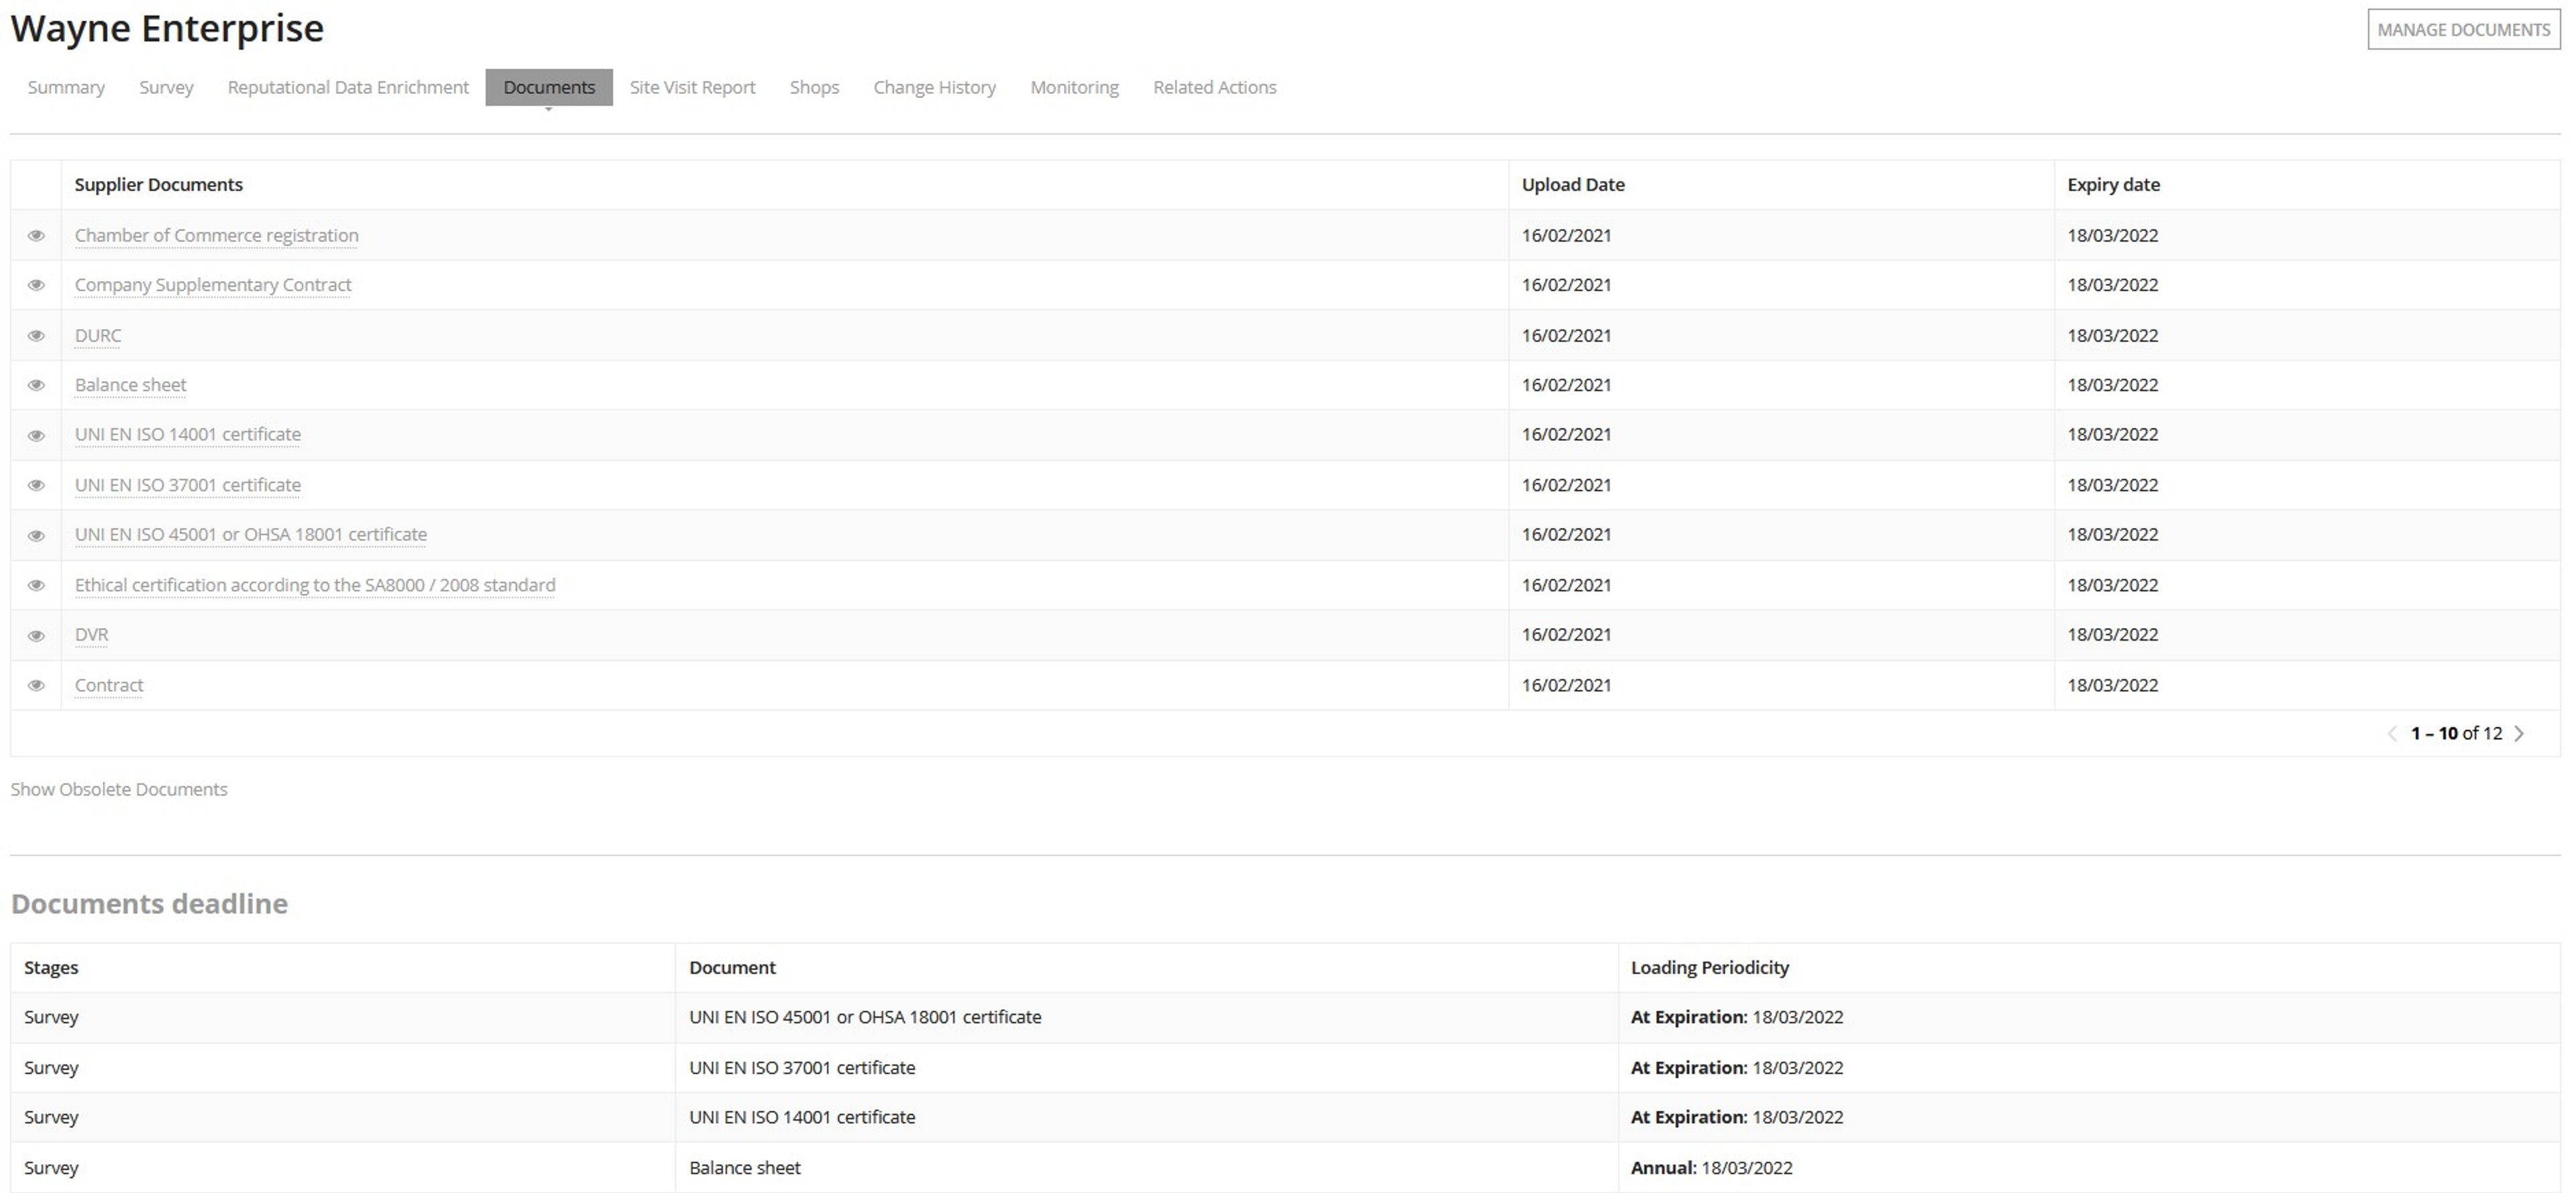Preview Company Supplementary Contract via eye icon
2576x1193 pixels.
pyautogui.click(x=36, y=285)
